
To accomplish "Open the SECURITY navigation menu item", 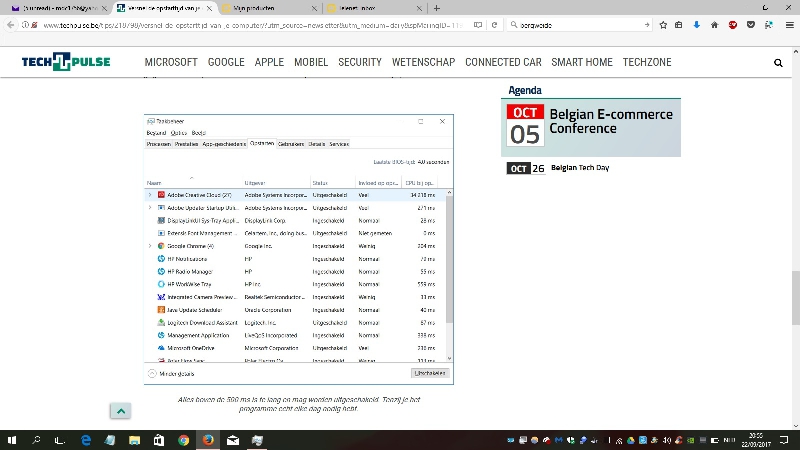I will tap(360, 62).
